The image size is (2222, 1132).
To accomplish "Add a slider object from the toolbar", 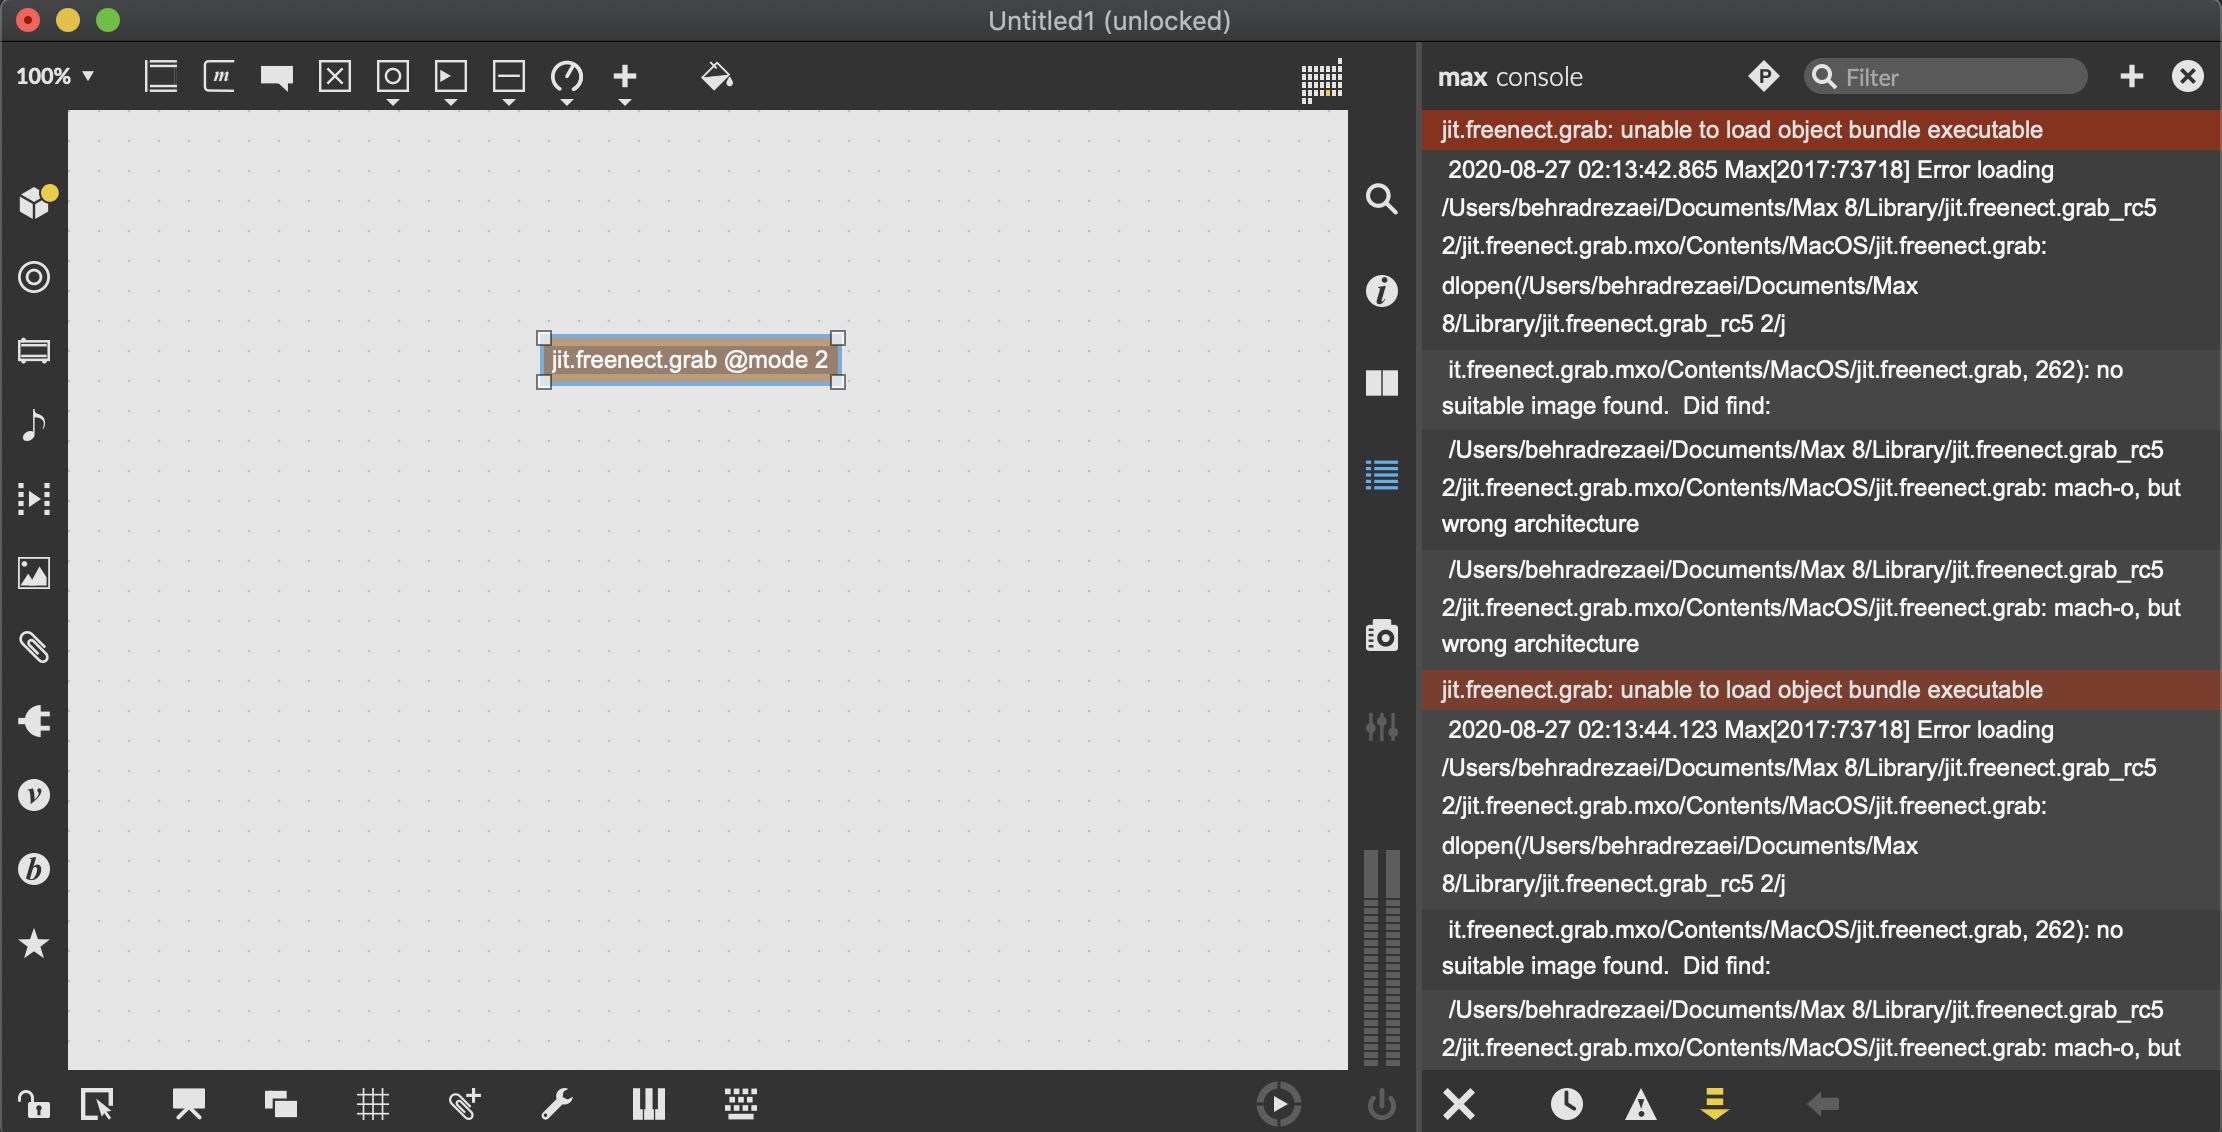I will point(509,76).
